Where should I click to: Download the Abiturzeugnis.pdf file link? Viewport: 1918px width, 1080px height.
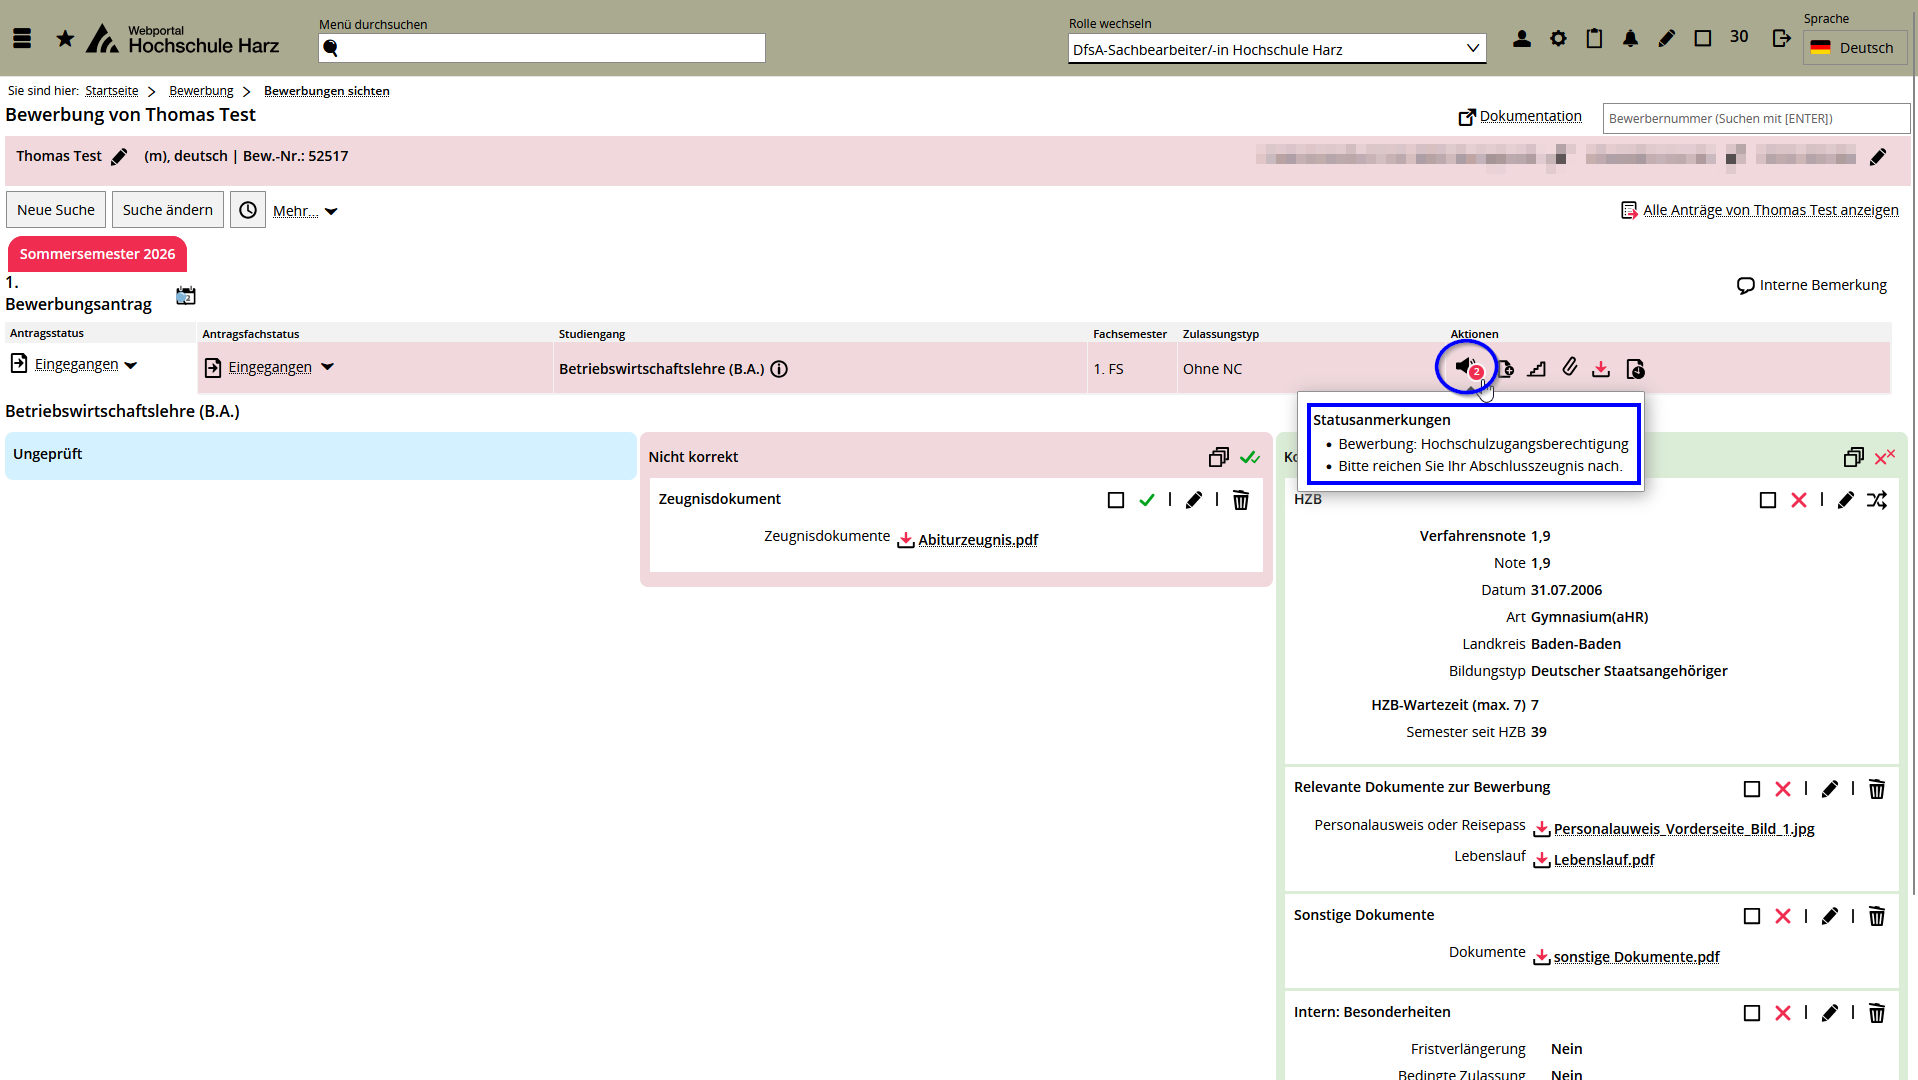tap(977, 540)
